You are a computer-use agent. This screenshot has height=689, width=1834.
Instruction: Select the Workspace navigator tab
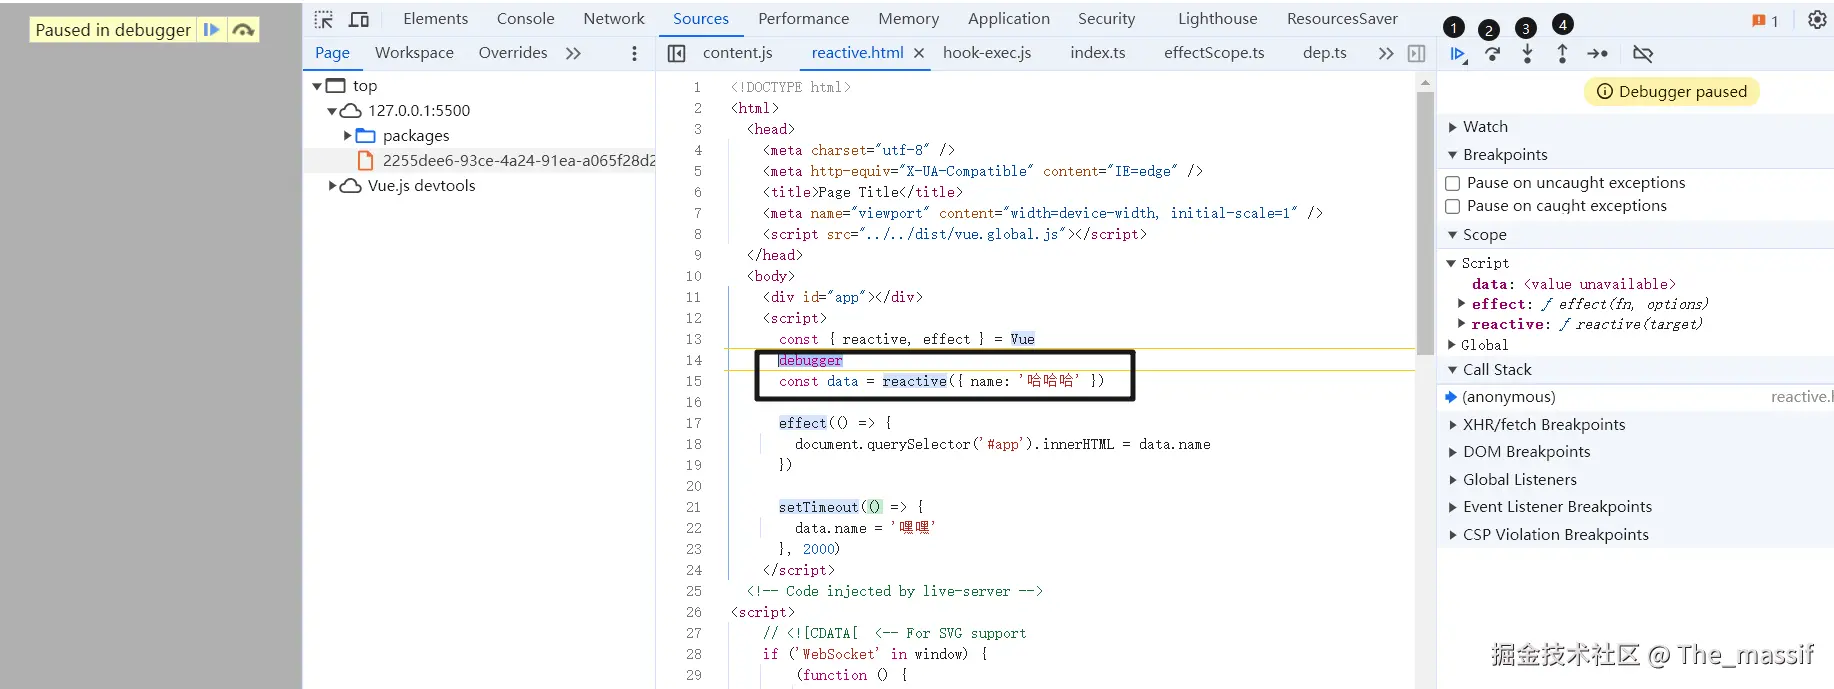[414, 53]
